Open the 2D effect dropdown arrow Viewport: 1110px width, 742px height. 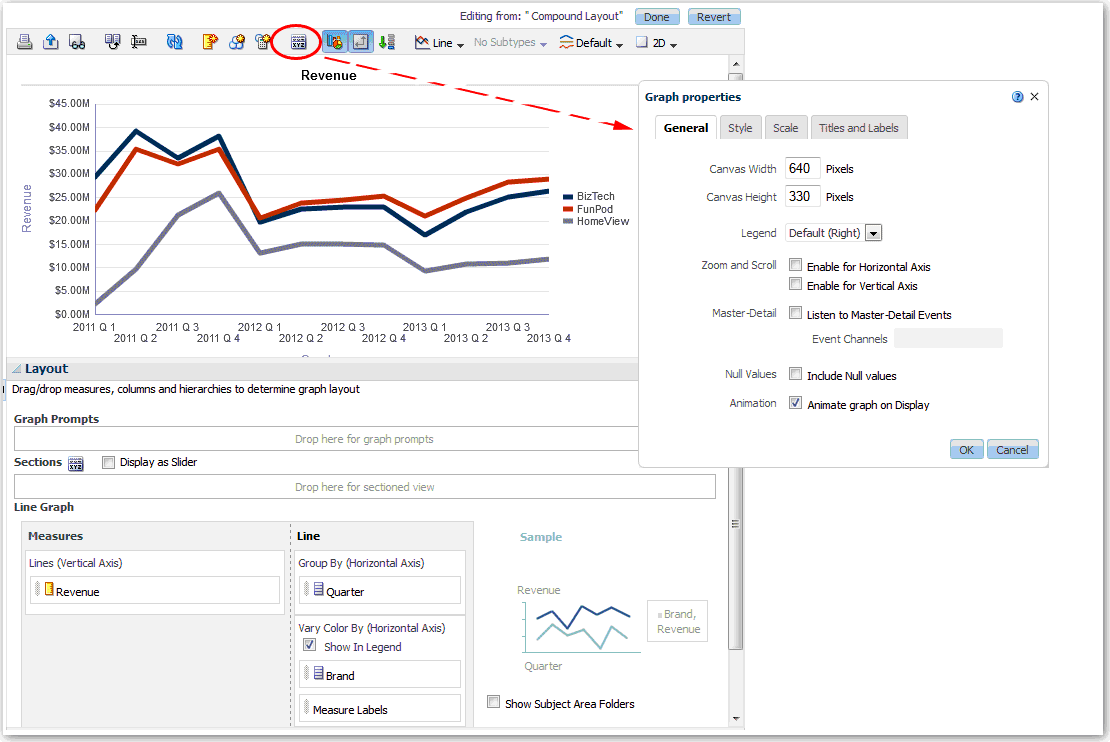[673, 45]
